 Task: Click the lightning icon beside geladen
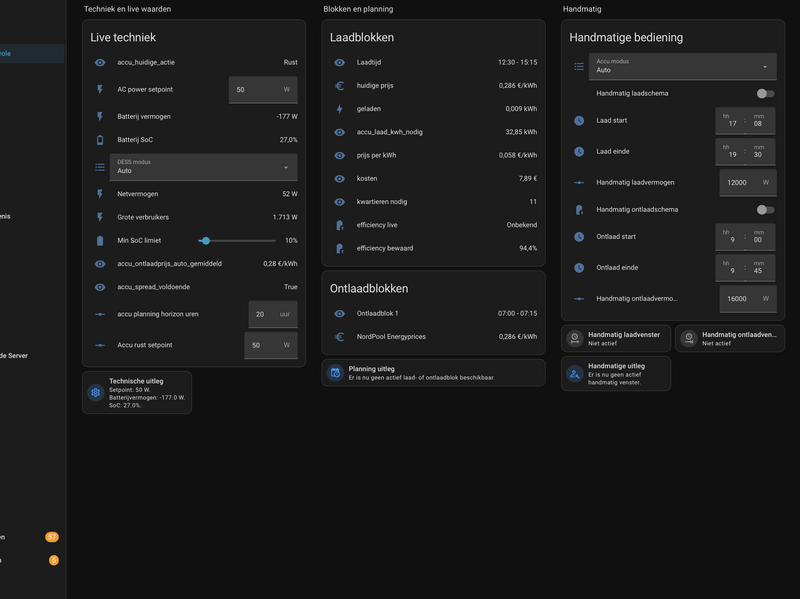(339, 109)
